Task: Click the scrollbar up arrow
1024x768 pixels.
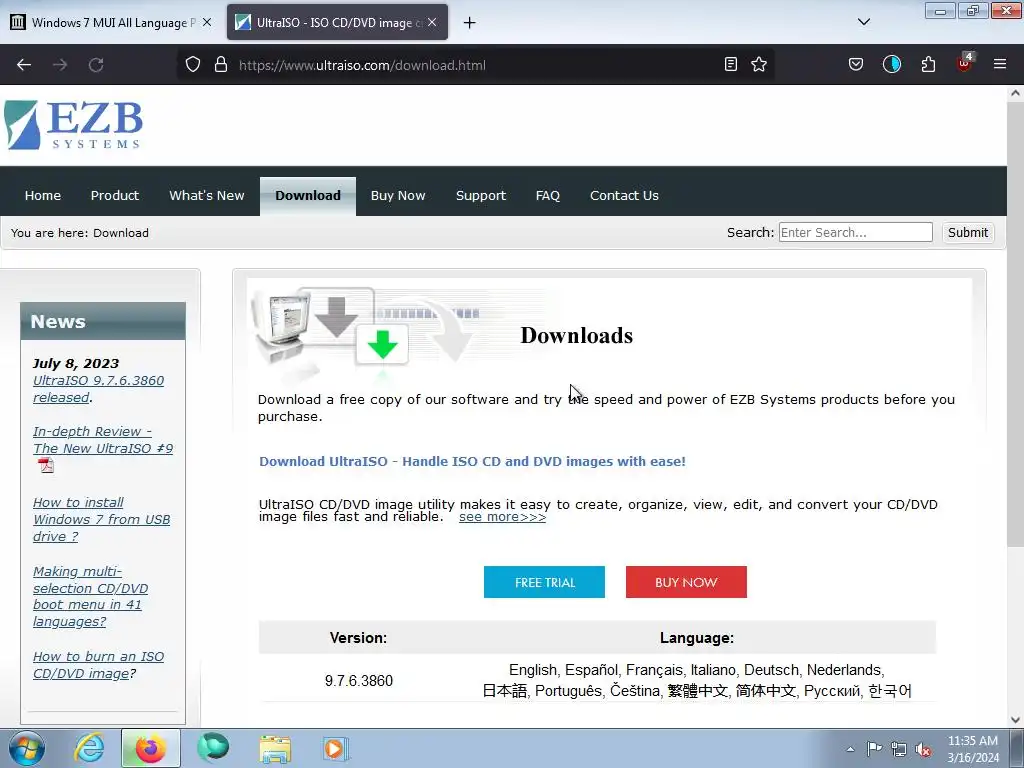Action: [1015, 93]
